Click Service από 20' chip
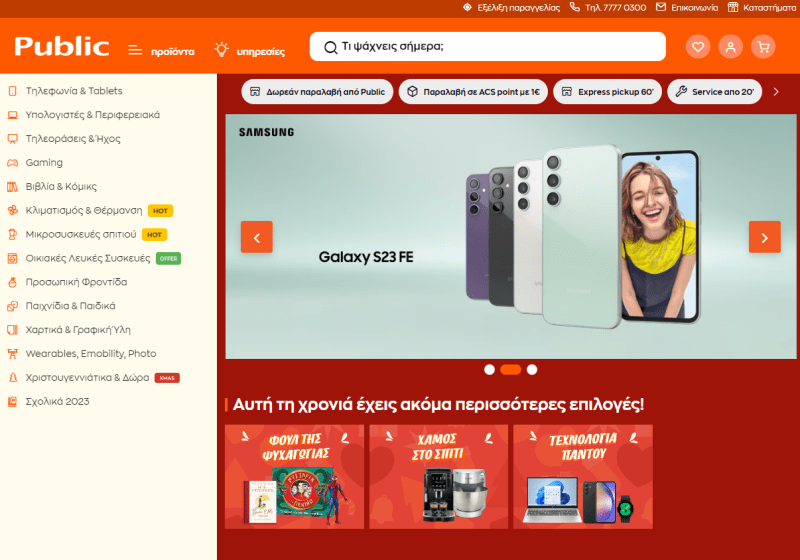Screen dimensions: 800x560 coord(714,92)
